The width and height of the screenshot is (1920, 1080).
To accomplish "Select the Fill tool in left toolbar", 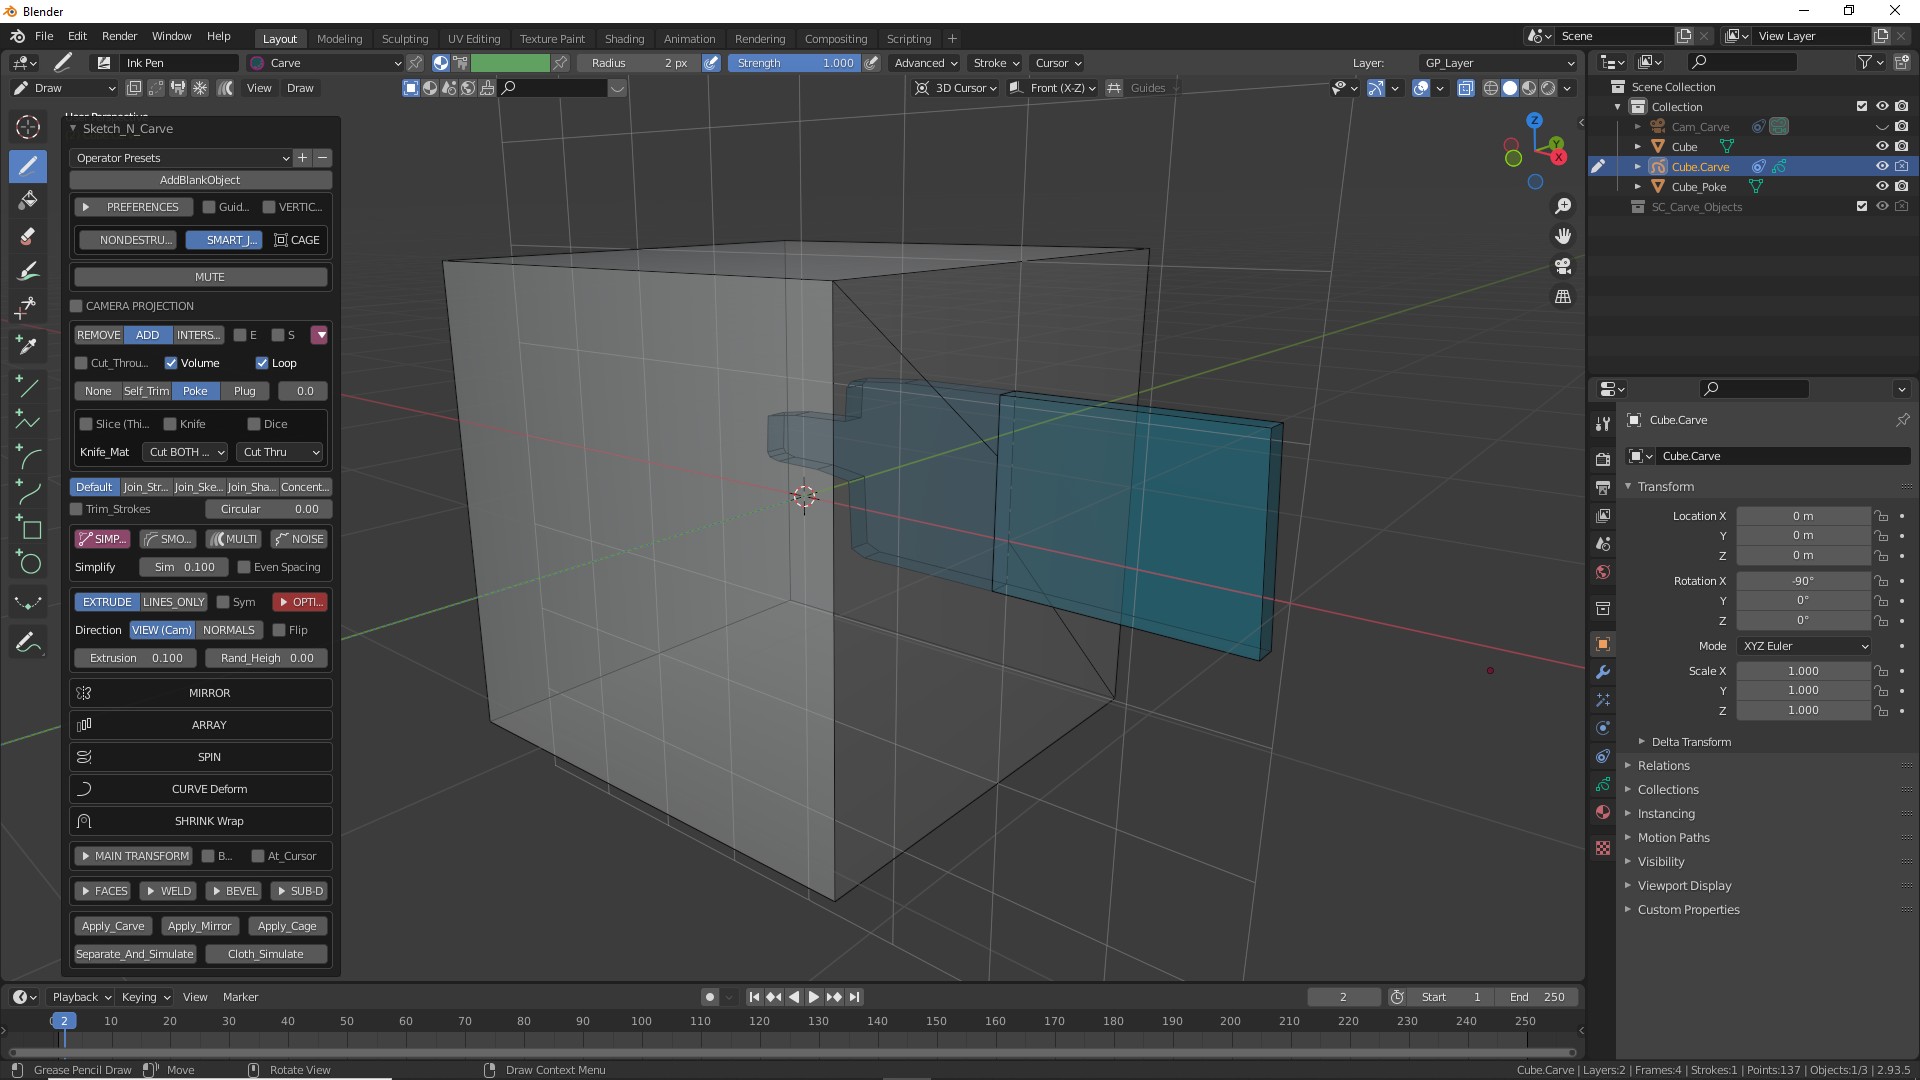I will point(28,200).
